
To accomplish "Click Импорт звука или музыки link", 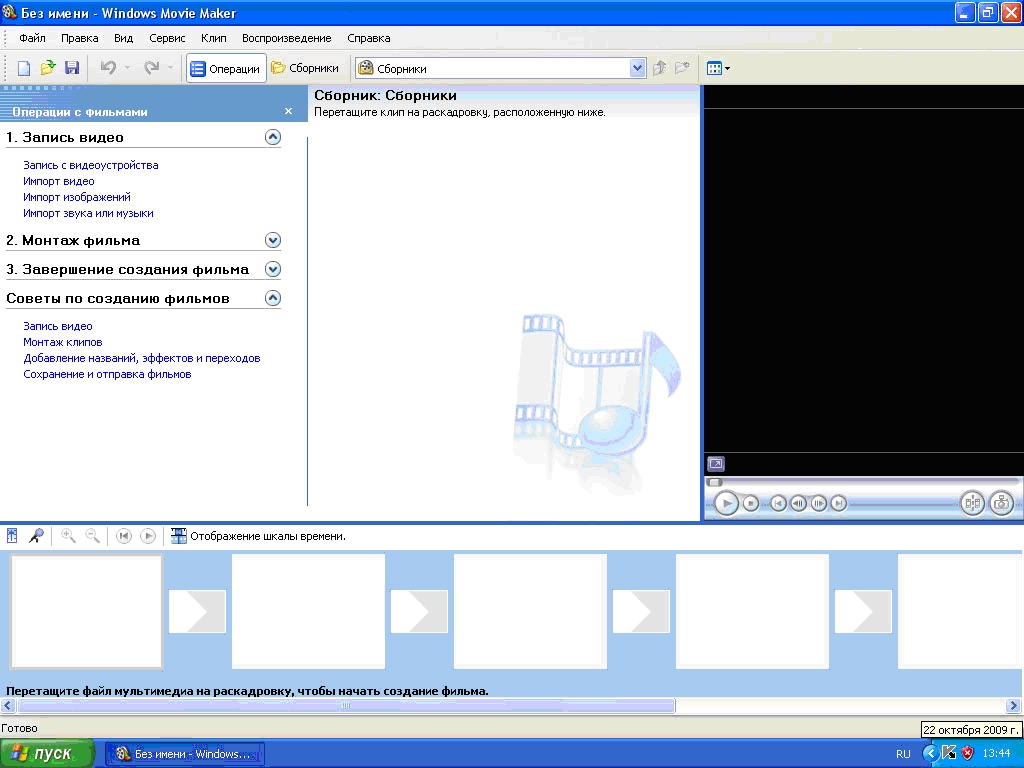I will point(88,214).
